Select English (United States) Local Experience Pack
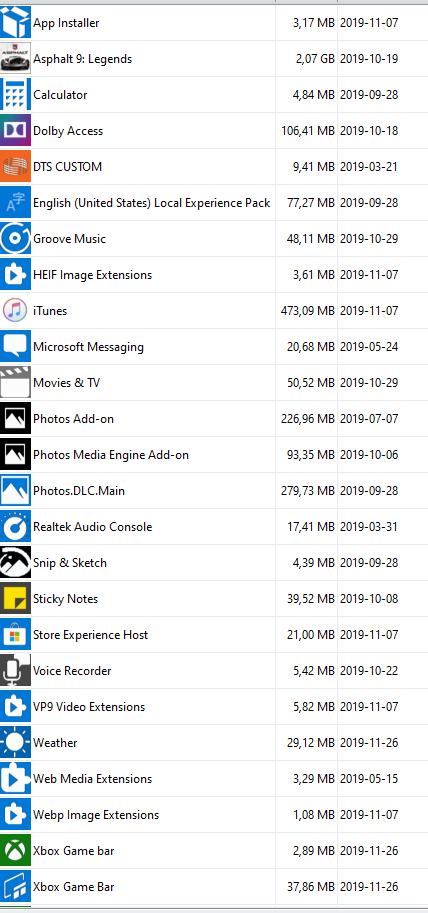The width and height of the screenshot is (428, 913). tap(151, 203)
